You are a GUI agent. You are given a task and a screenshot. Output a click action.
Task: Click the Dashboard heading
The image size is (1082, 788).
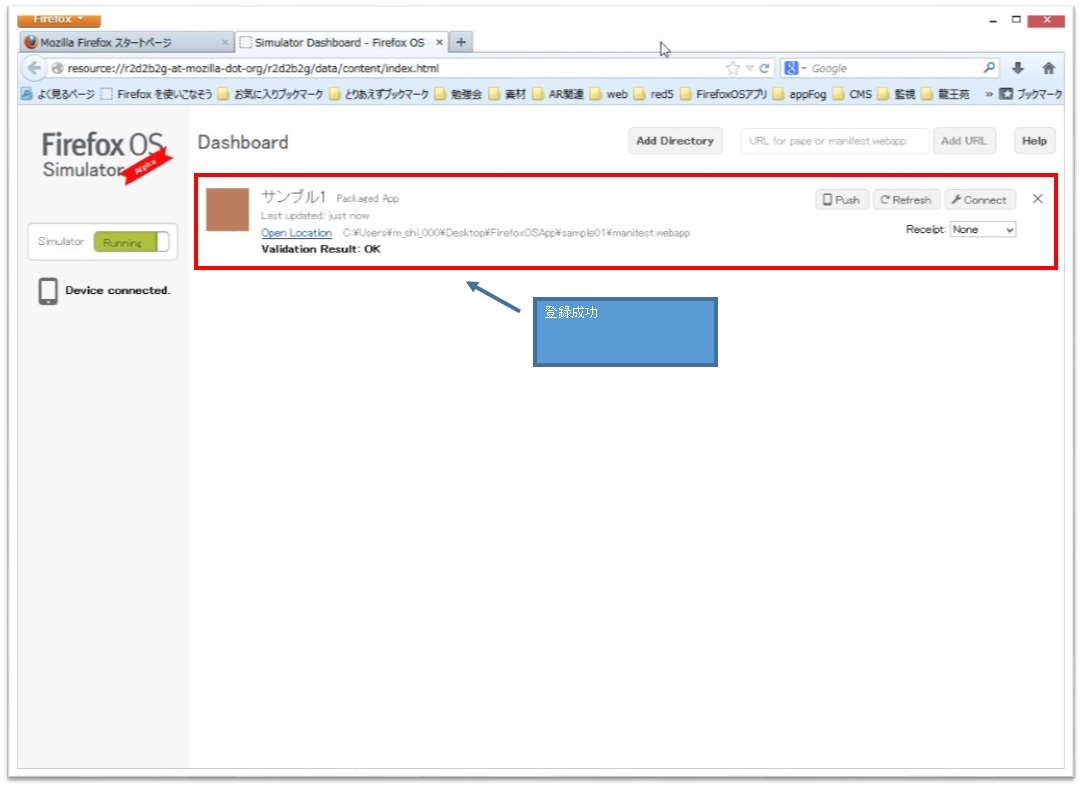pos(243,142)
